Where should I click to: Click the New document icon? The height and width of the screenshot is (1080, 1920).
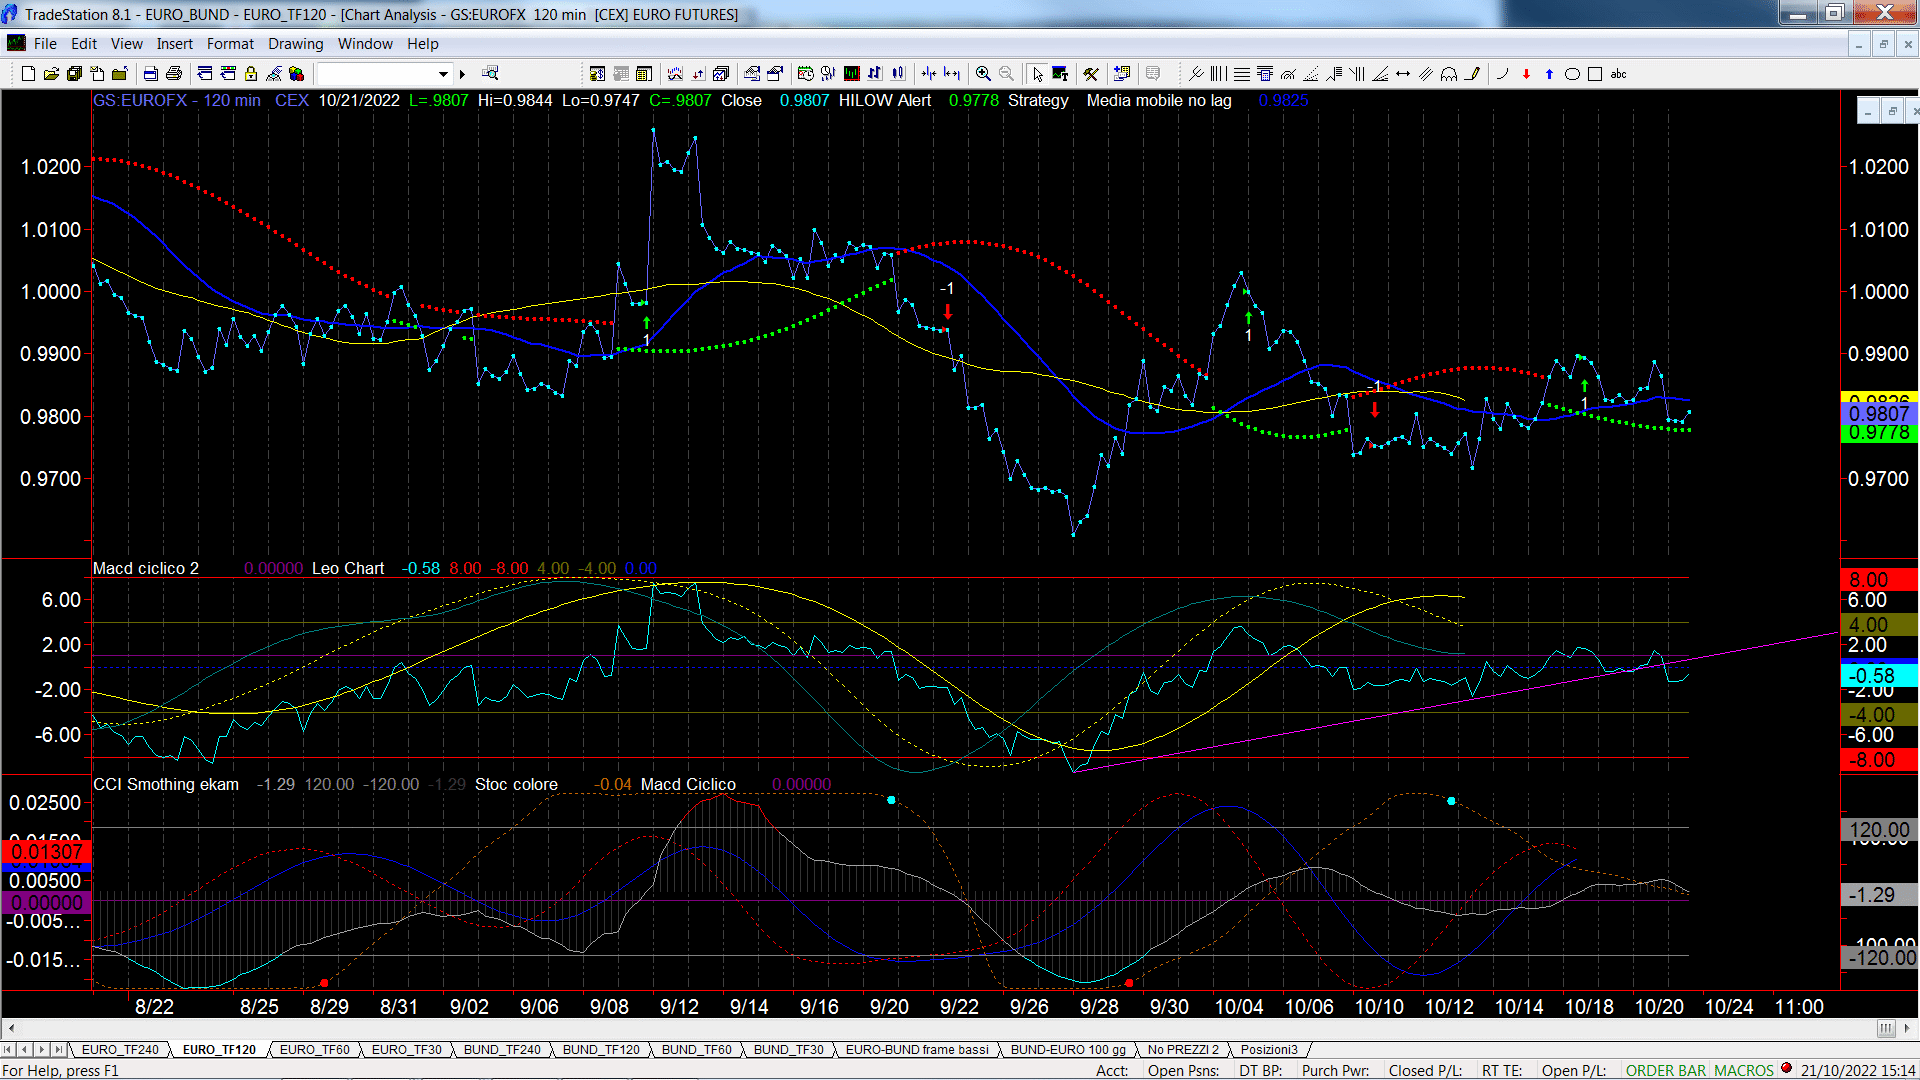(28, 73)
